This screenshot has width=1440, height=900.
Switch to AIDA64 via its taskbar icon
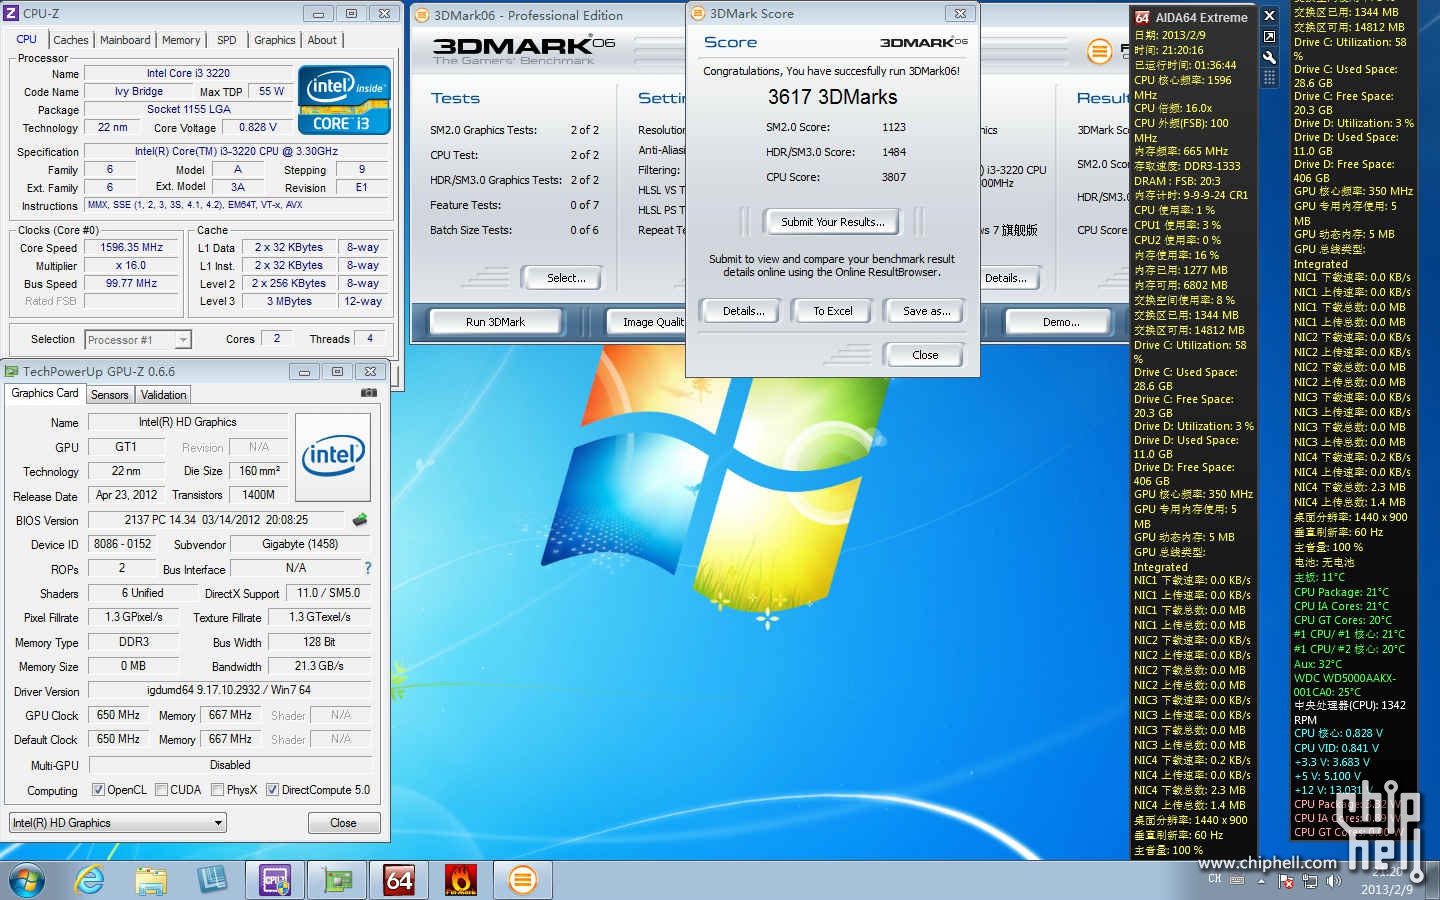[x=399, y=880]
